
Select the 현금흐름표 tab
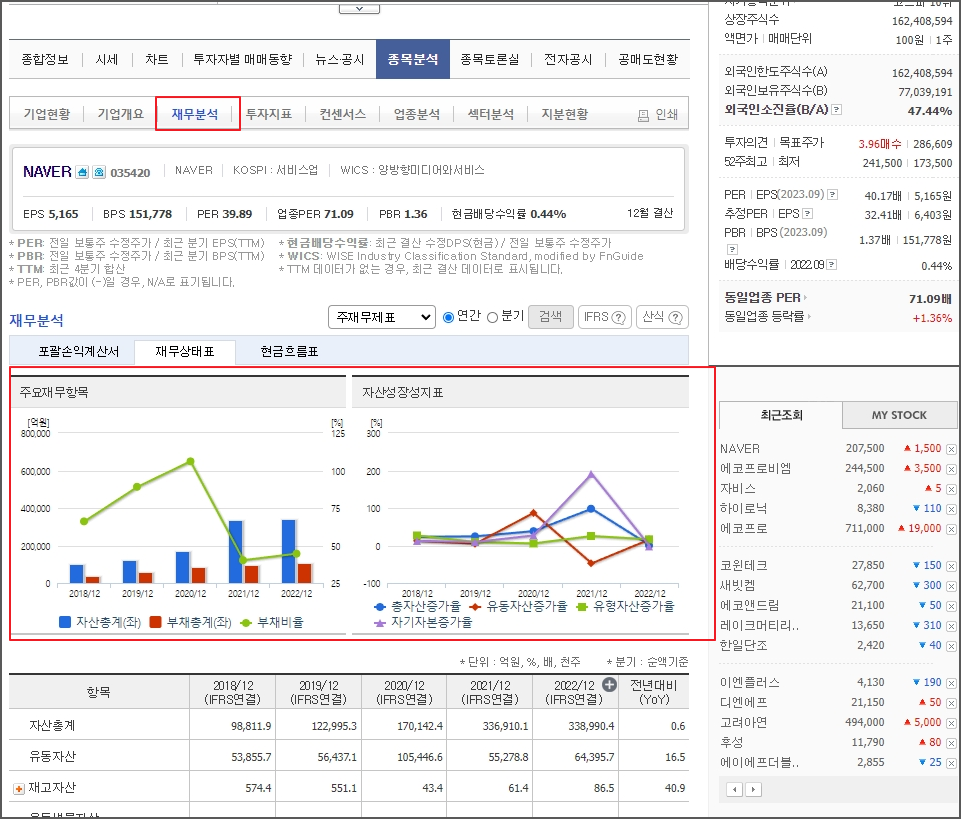pos(289,352)
